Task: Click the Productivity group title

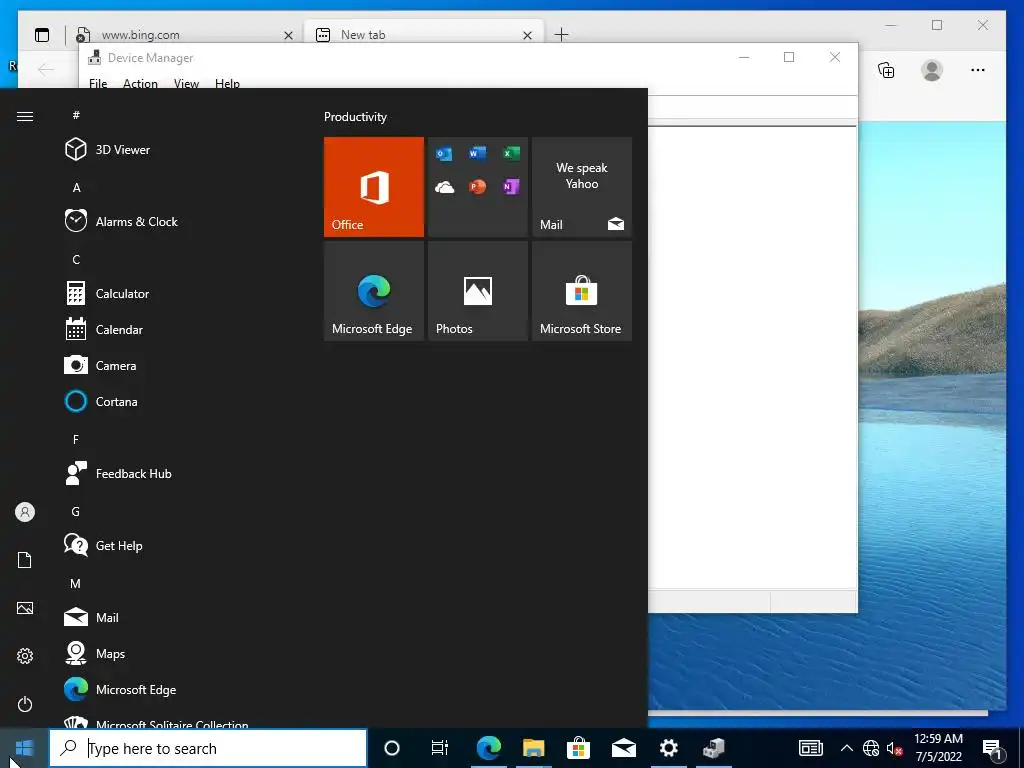Action: point(355,117)
